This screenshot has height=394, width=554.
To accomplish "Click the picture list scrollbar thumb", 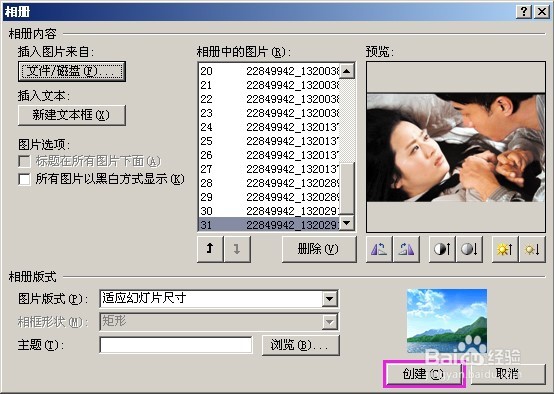I will (347, 189).
